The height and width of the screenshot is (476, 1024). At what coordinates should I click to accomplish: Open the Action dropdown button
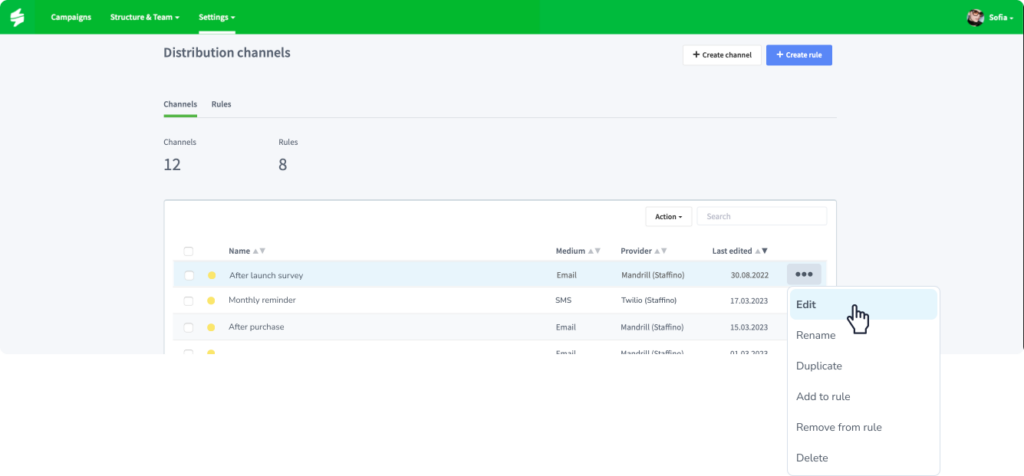669,217
